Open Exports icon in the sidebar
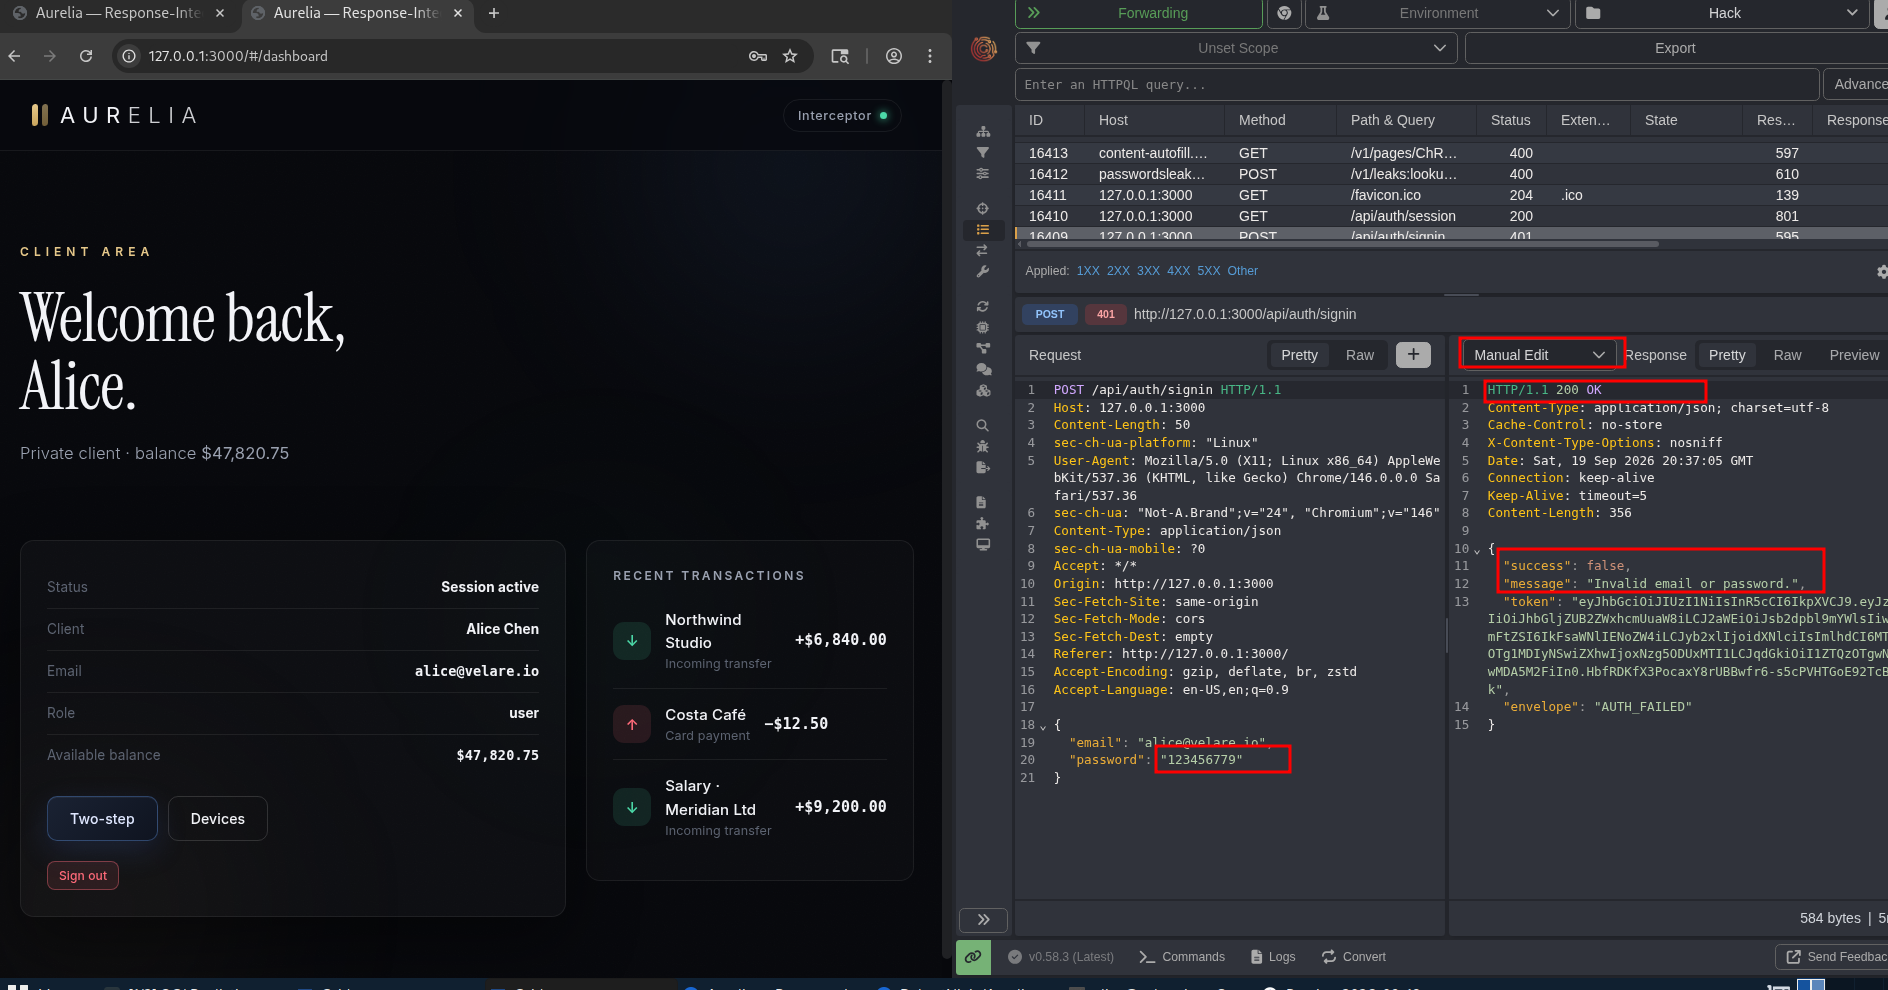This screenshot has height=990, width=1888. 983,467
